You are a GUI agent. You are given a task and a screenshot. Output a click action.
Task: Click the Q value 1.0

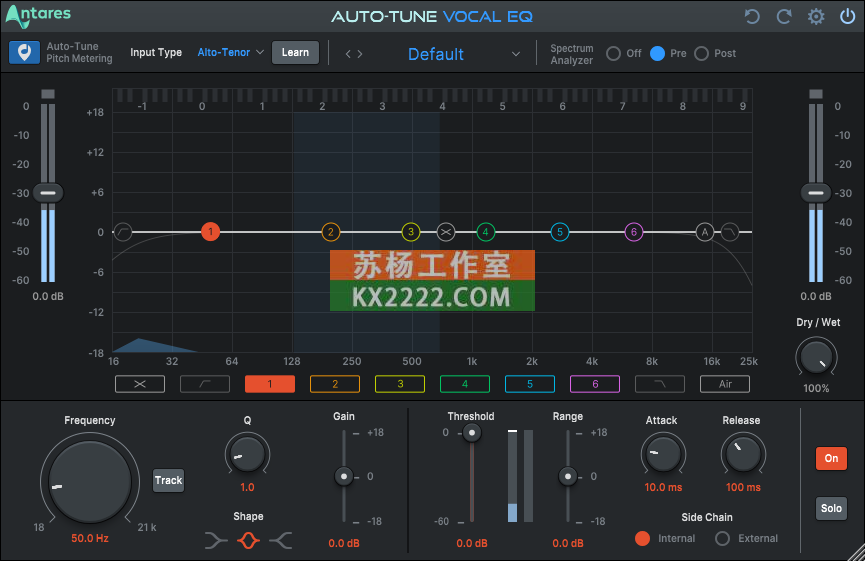coord(247,488)
